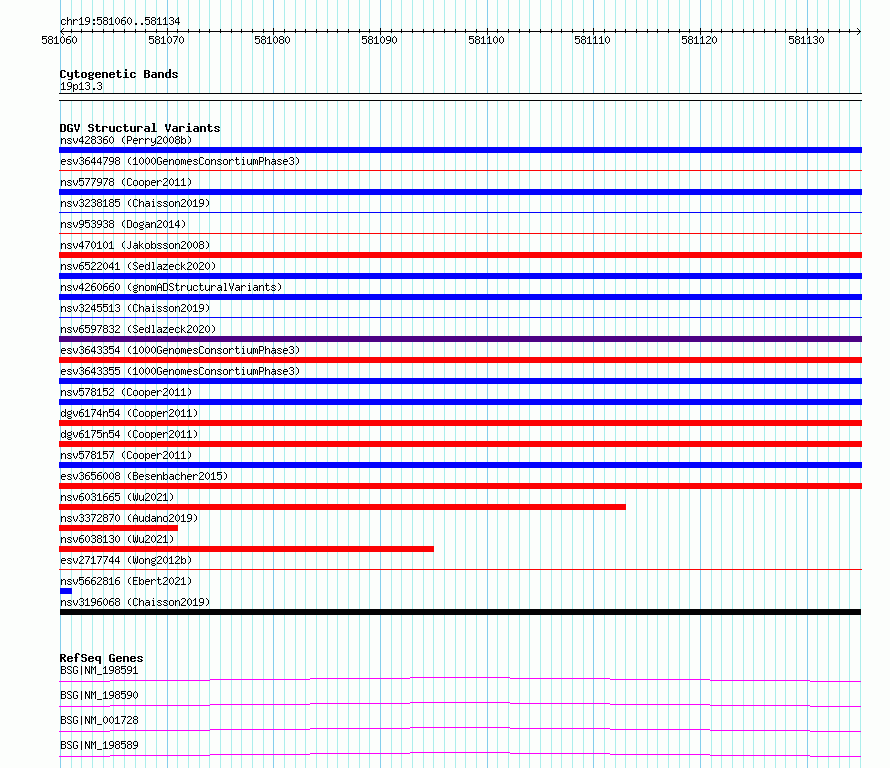
Task: Click BSG|NM_198590 gene label
Action: [x=99, y=695]
